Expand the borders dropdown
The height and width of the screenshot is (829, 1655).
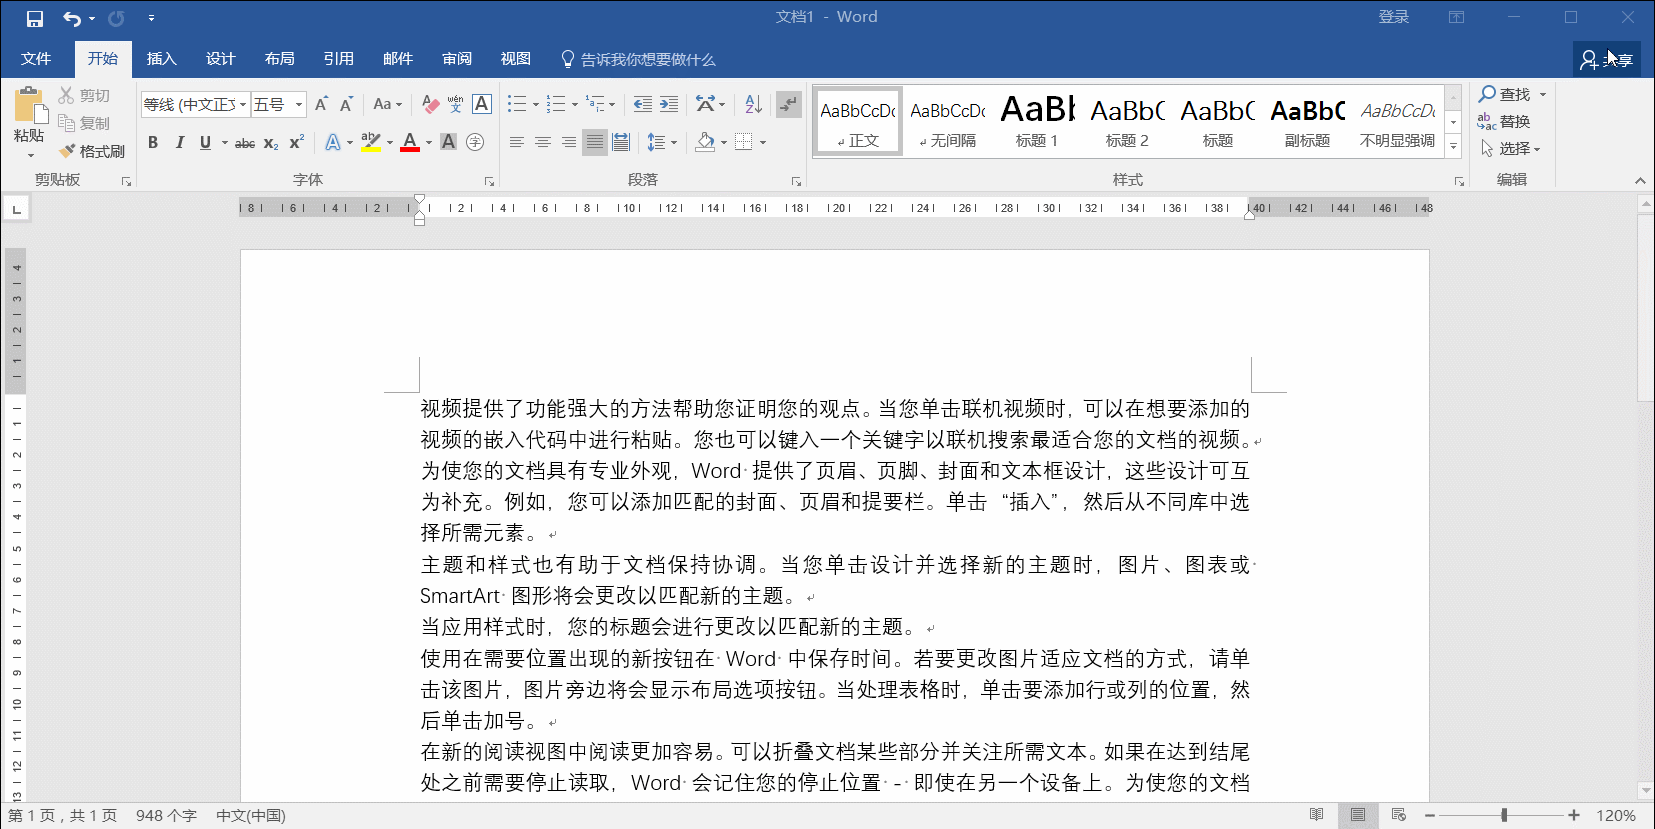pos(763,143)
